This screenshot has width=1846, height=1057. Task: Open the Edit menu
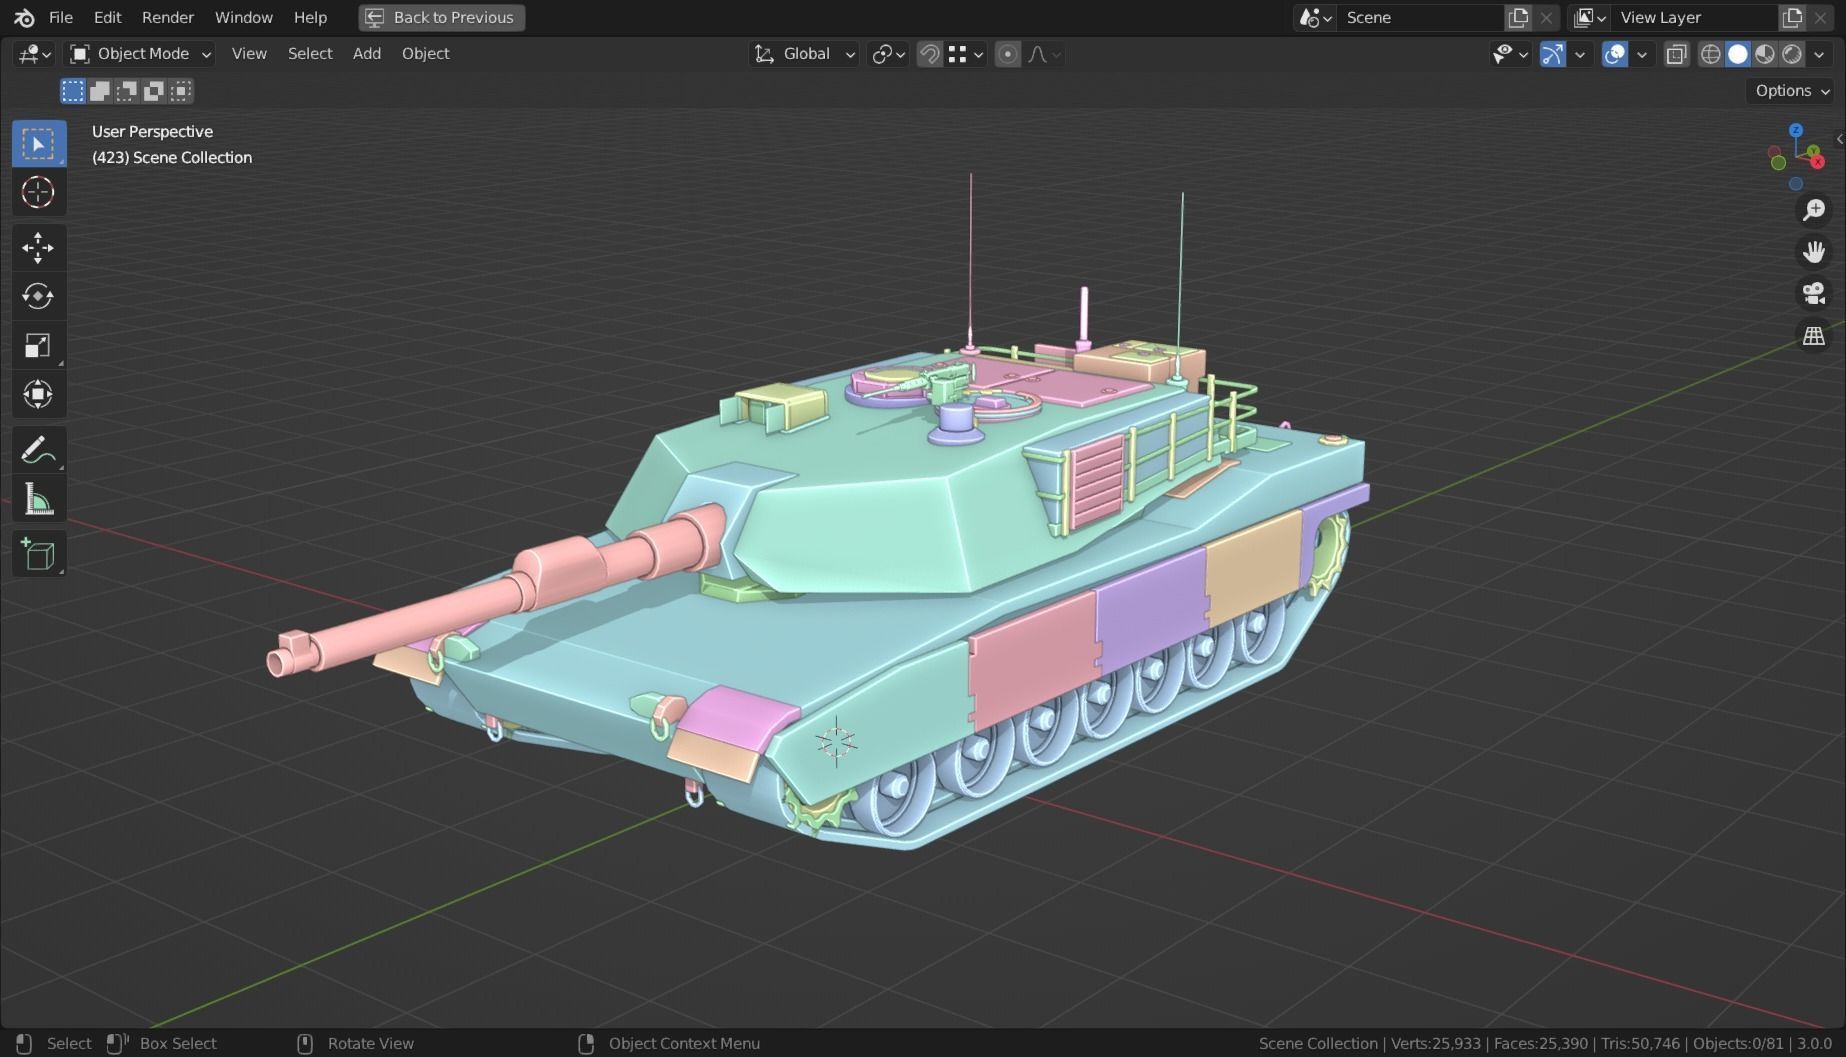click(x=107, y=17)
